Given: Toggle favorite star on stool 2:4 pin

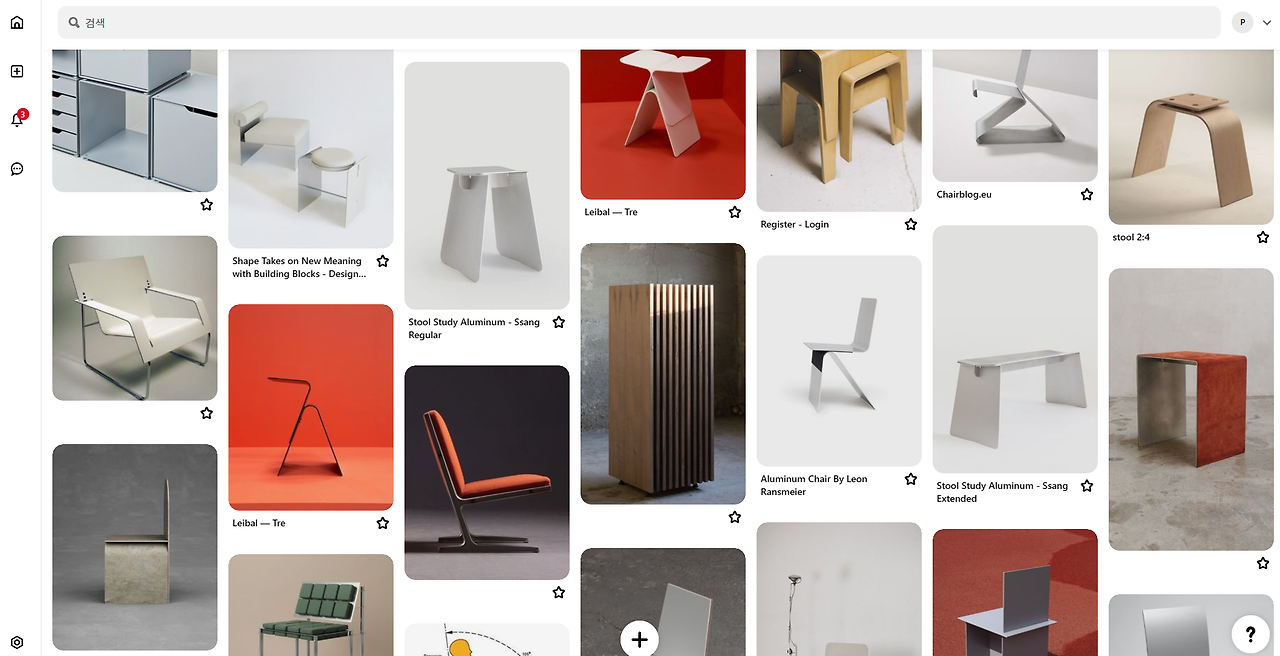Looking at the screenshot, I should point(1263,238).
